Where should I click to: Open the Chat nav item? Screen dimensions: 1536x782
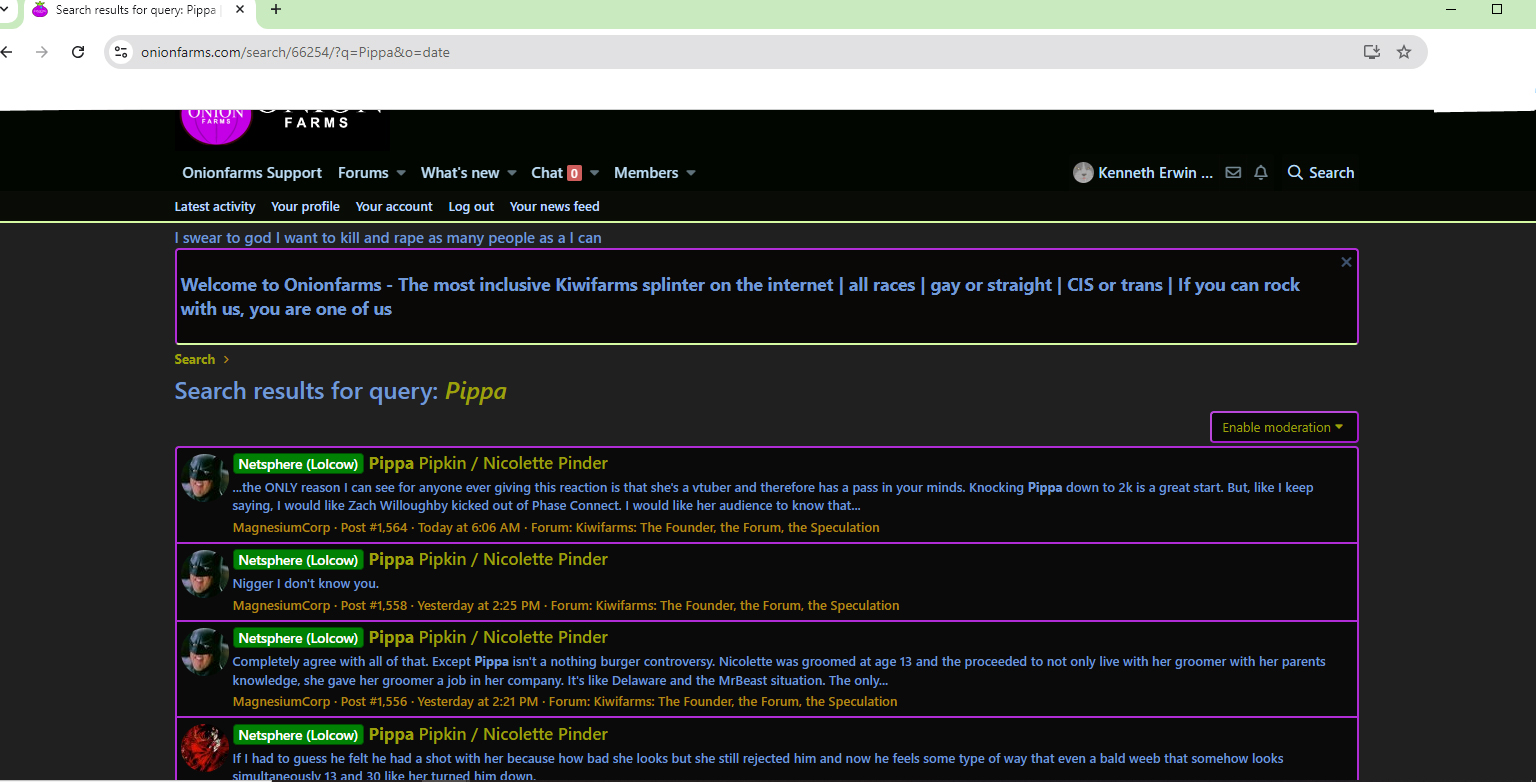tap(547, 173)
